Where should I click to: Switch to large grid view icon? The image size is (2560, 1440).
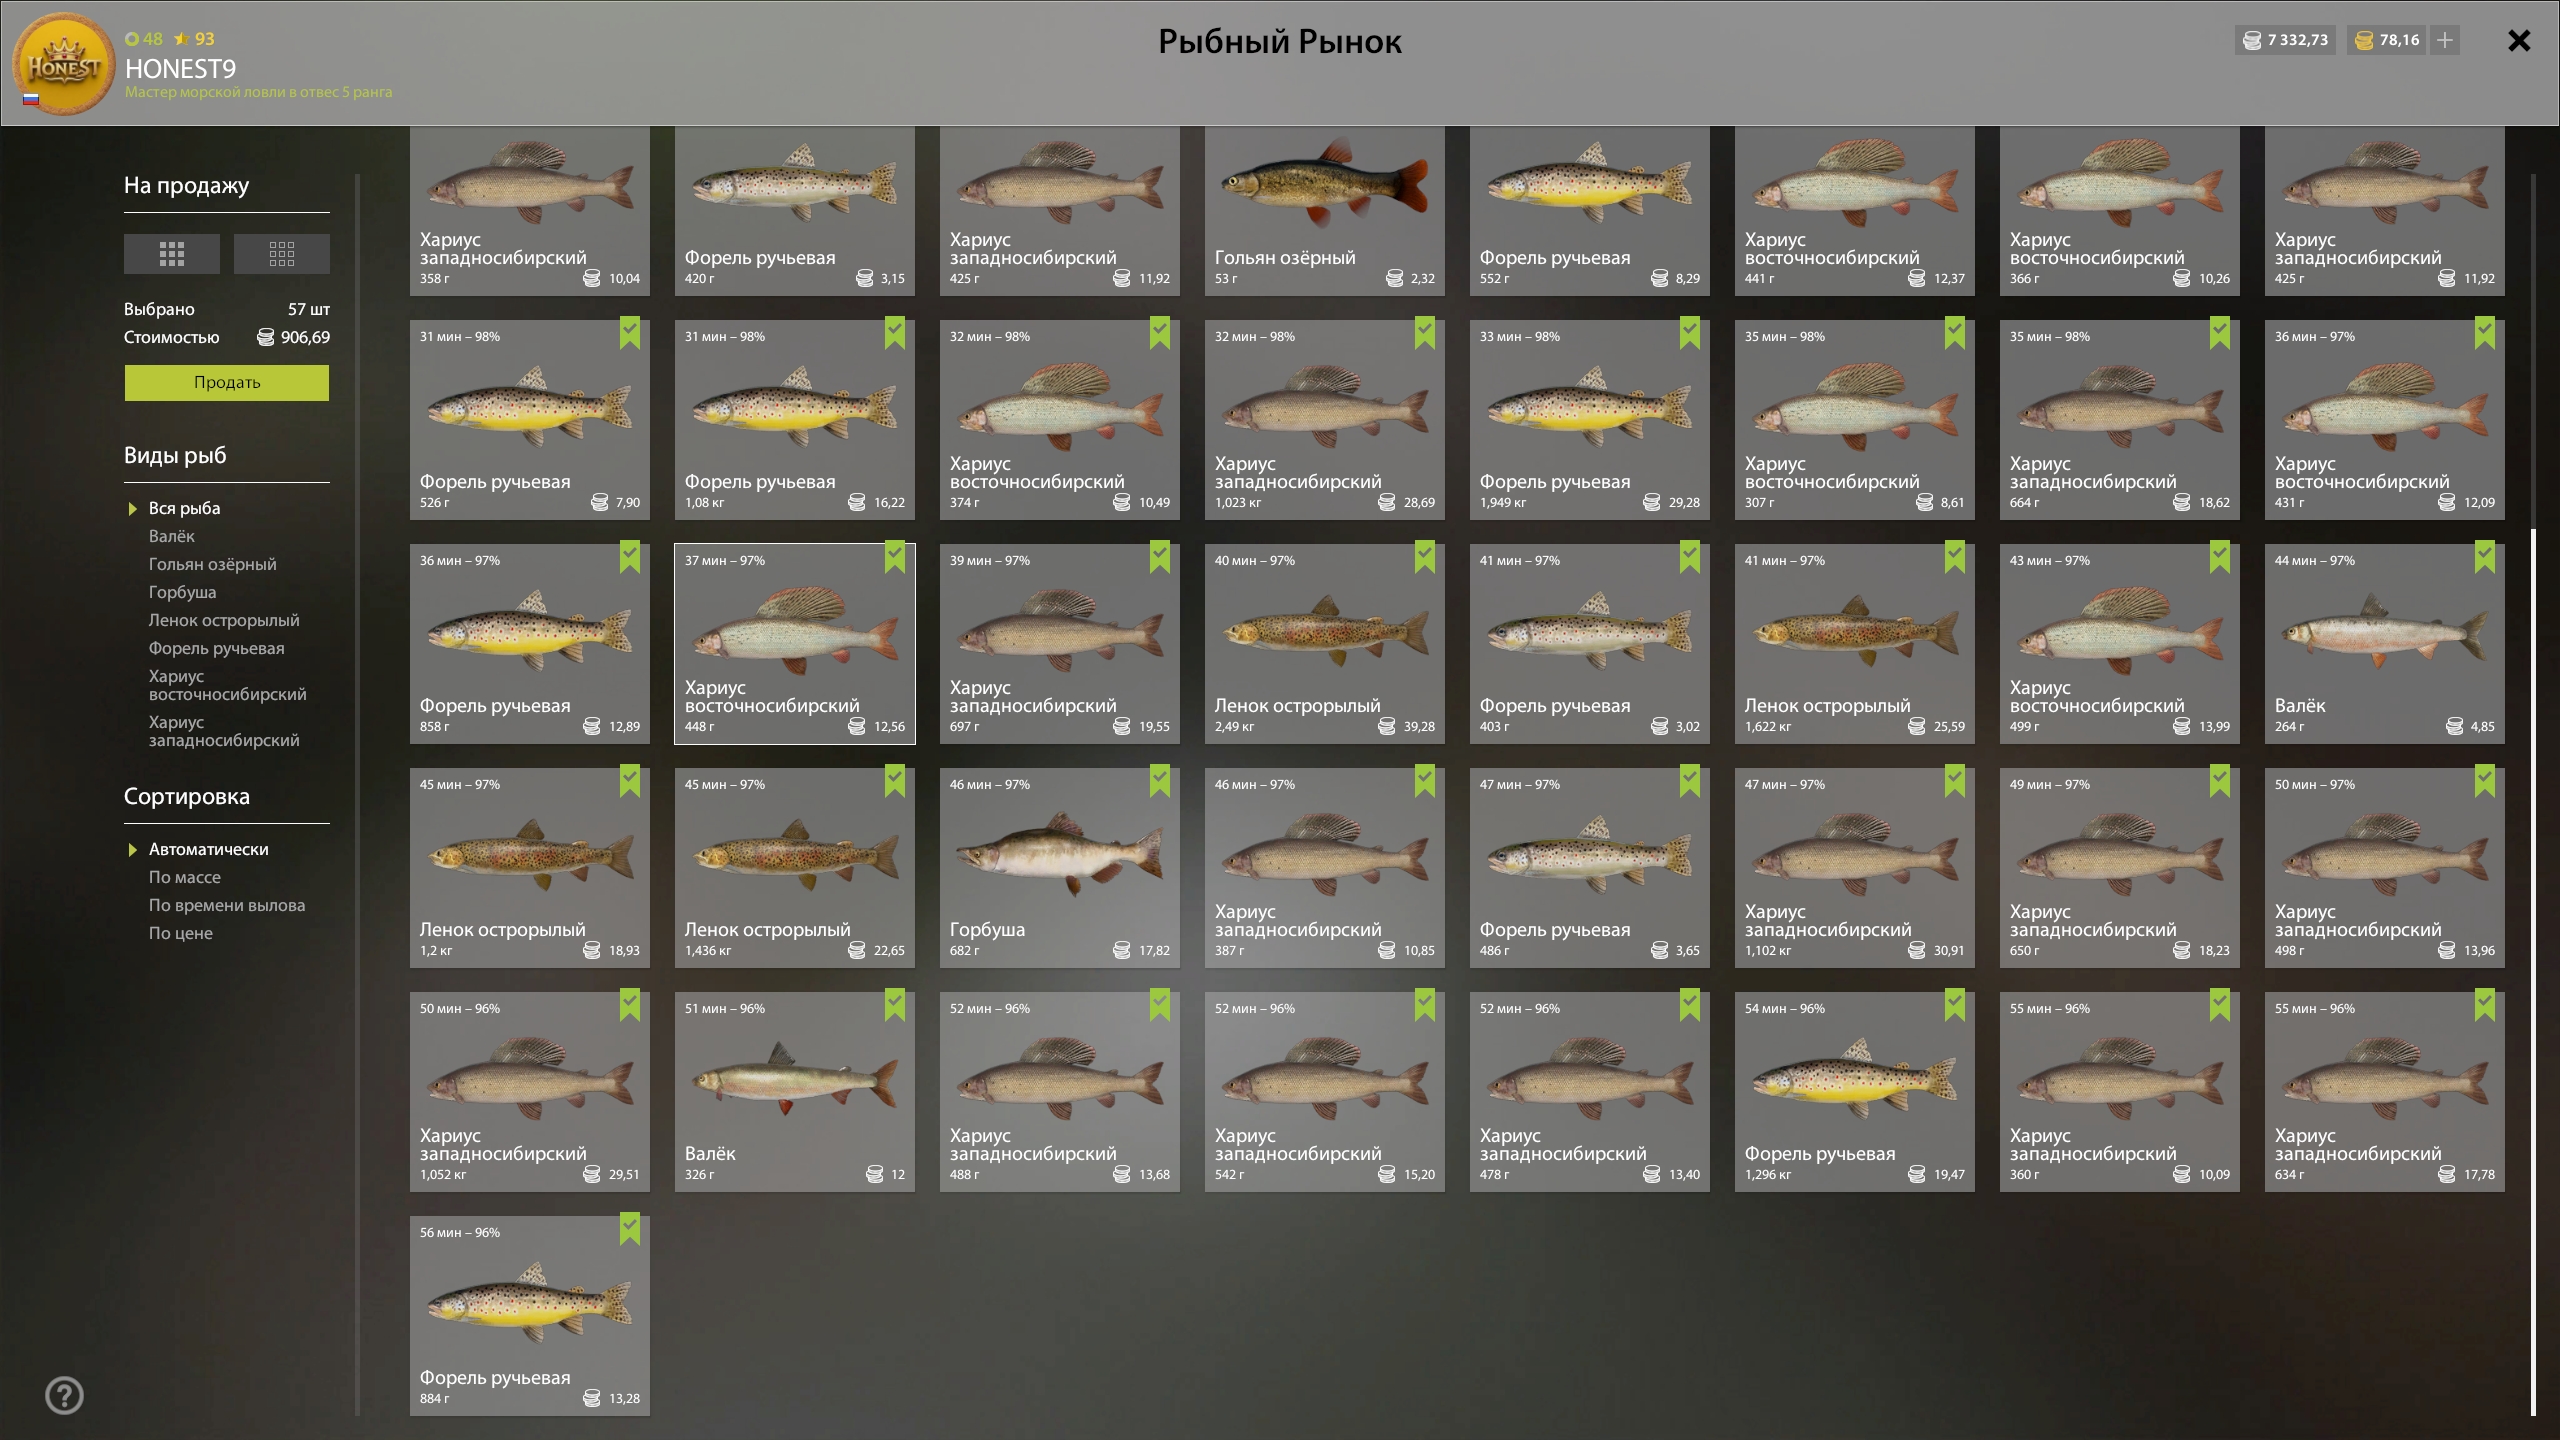click(171, 254)
